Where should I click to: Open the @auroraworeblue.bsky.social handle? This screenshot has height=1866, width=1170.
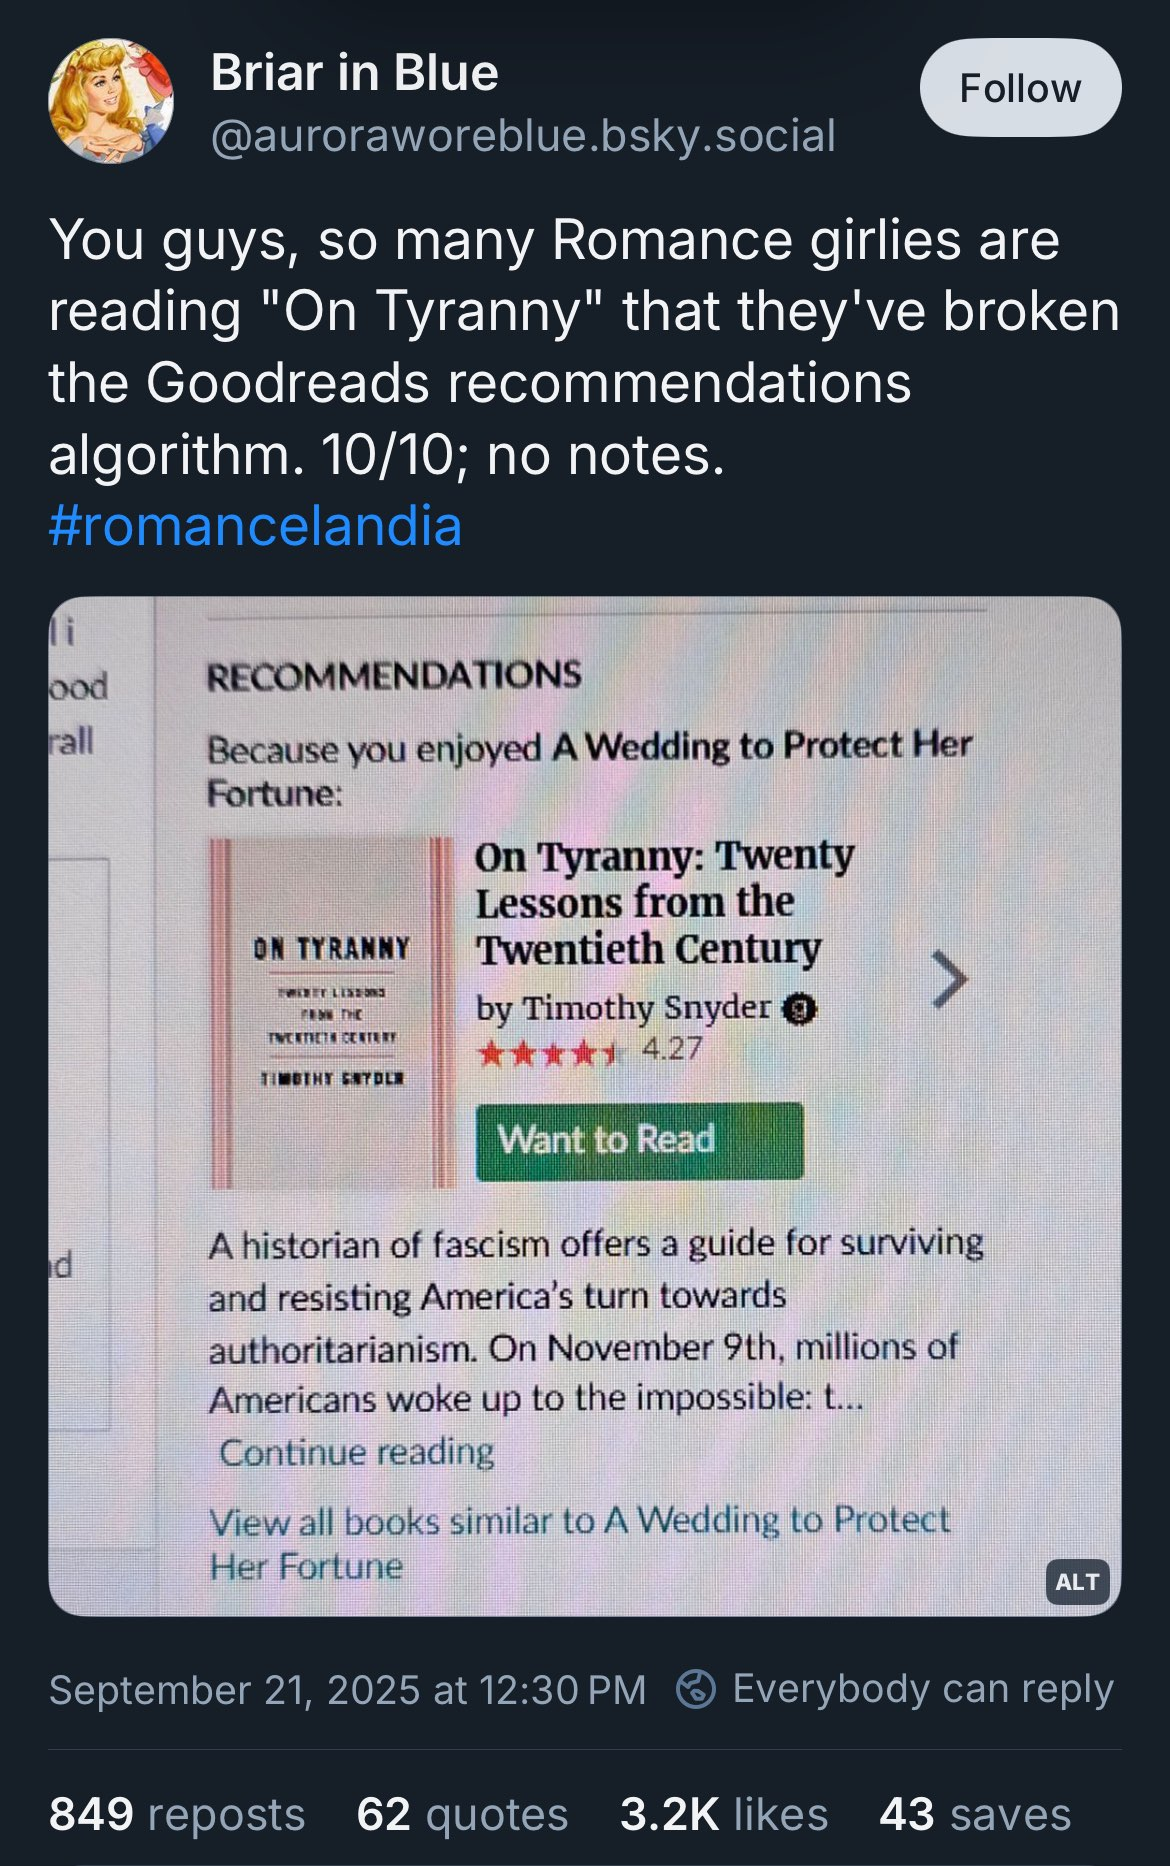[x=523, y=135]
